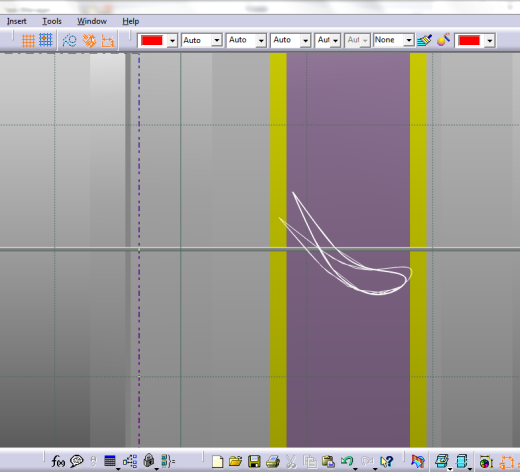Click the left red fill color swatch
Screen dimensions: 520x472
tap(152, 41)
